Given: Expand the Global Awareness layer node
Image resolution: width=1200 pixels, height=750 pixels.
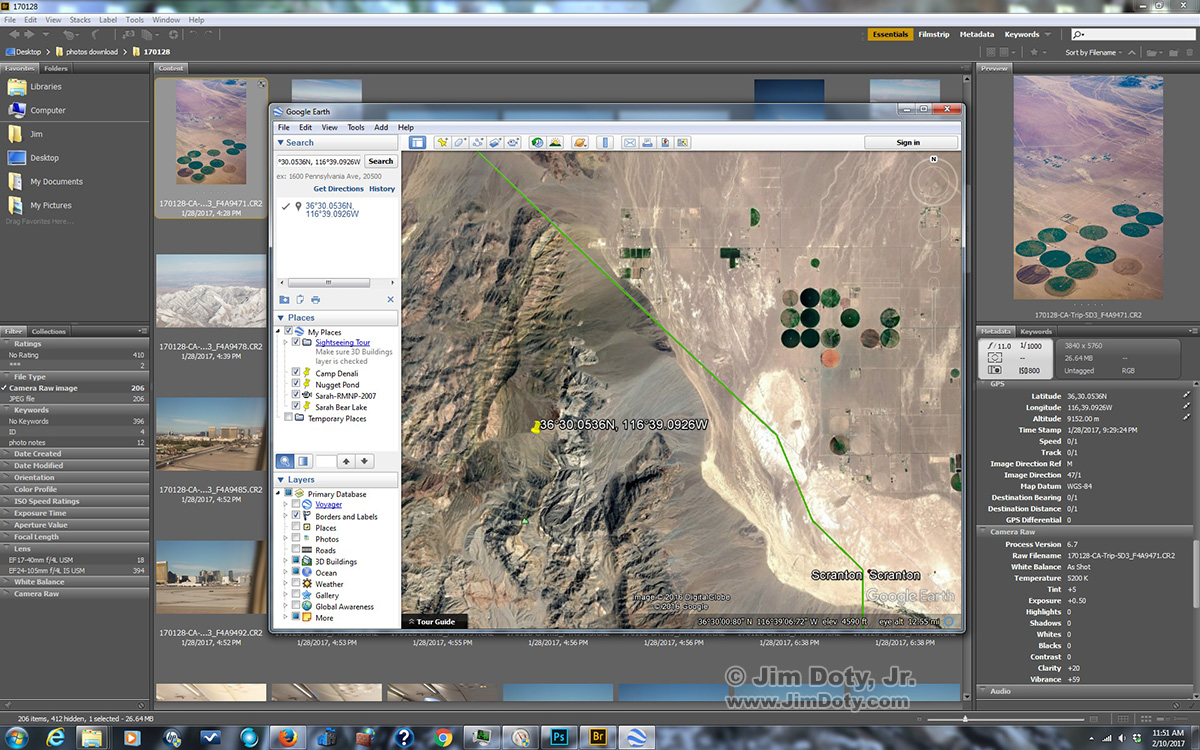Looking at the screenshot, I should (x=285, y=607).
